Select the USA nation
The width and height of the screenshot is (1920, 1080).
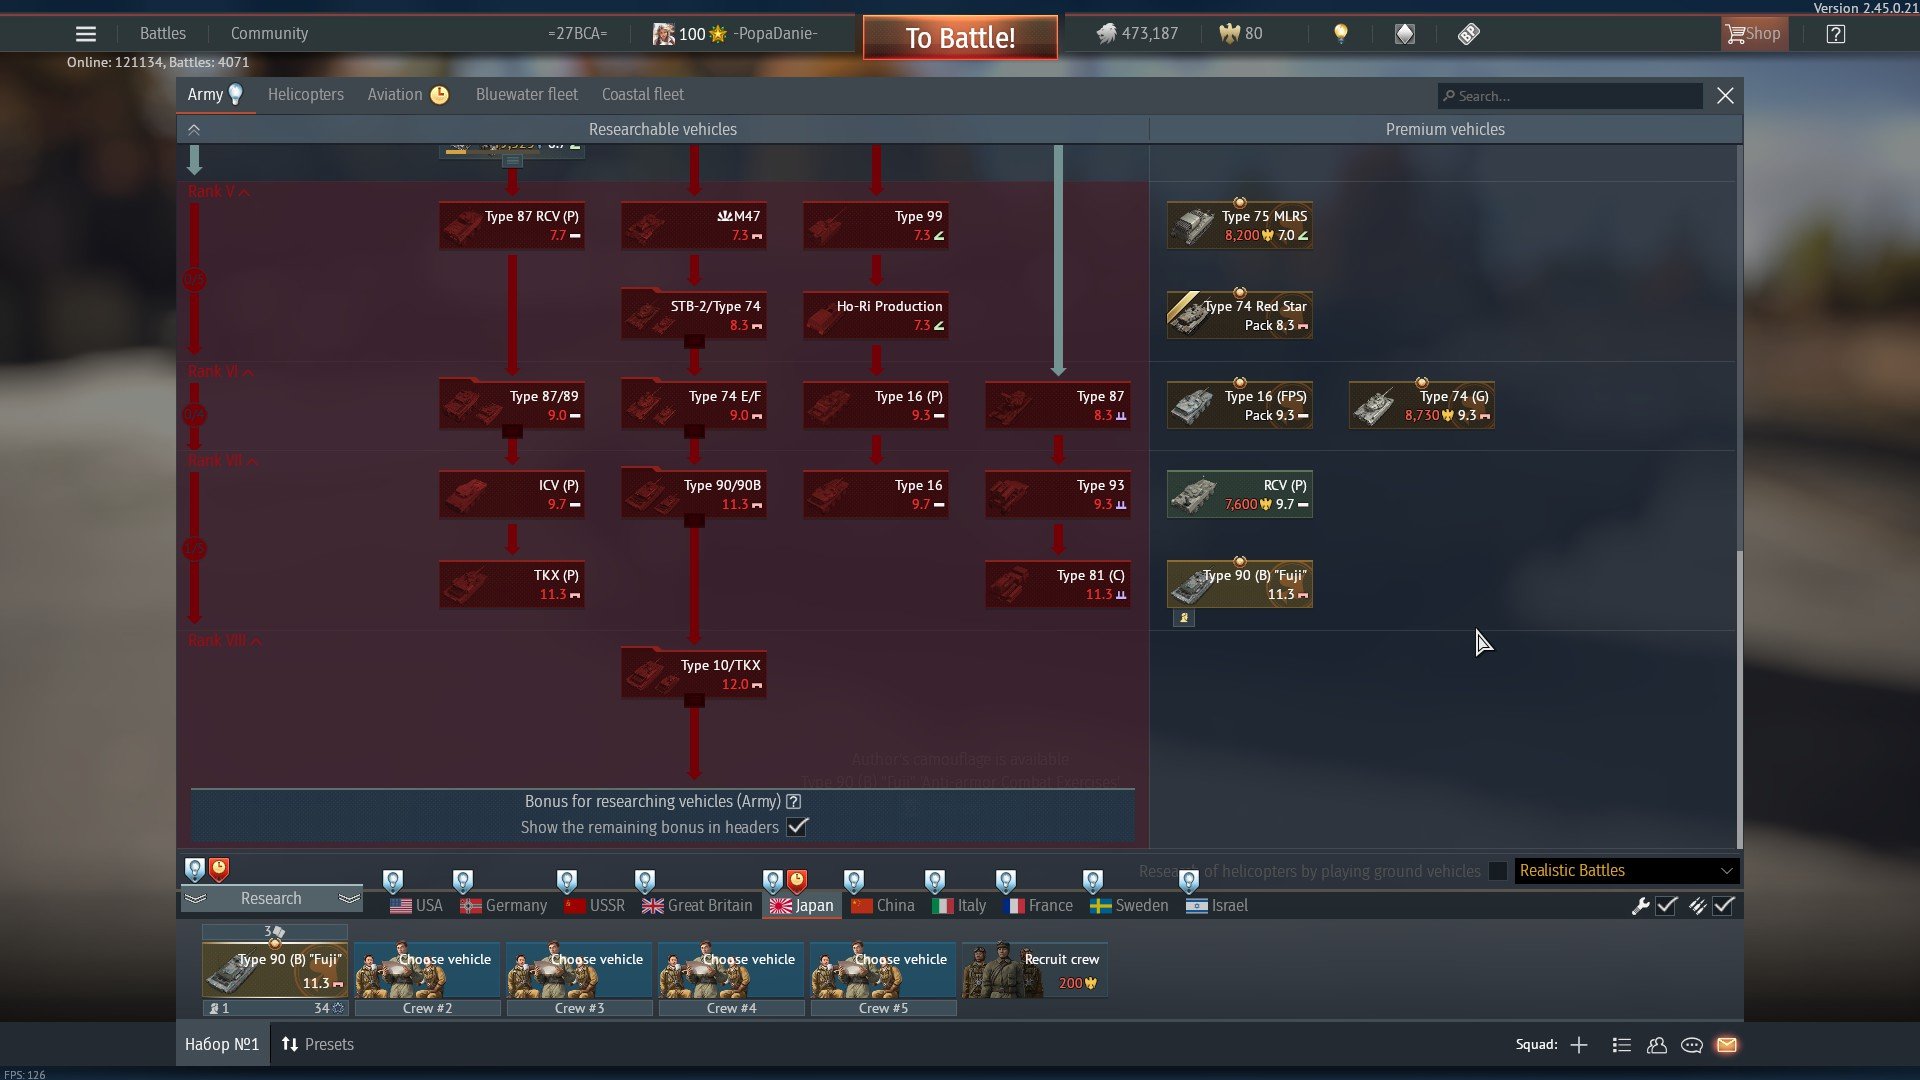pos(416,905)
